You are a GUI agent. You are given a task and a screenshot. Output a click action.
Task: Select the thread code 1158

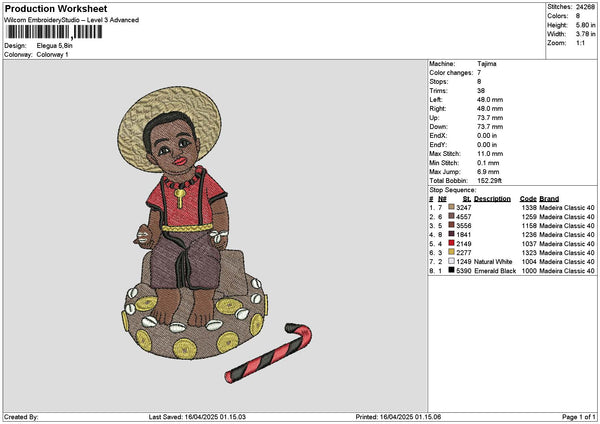pos(529,226)
